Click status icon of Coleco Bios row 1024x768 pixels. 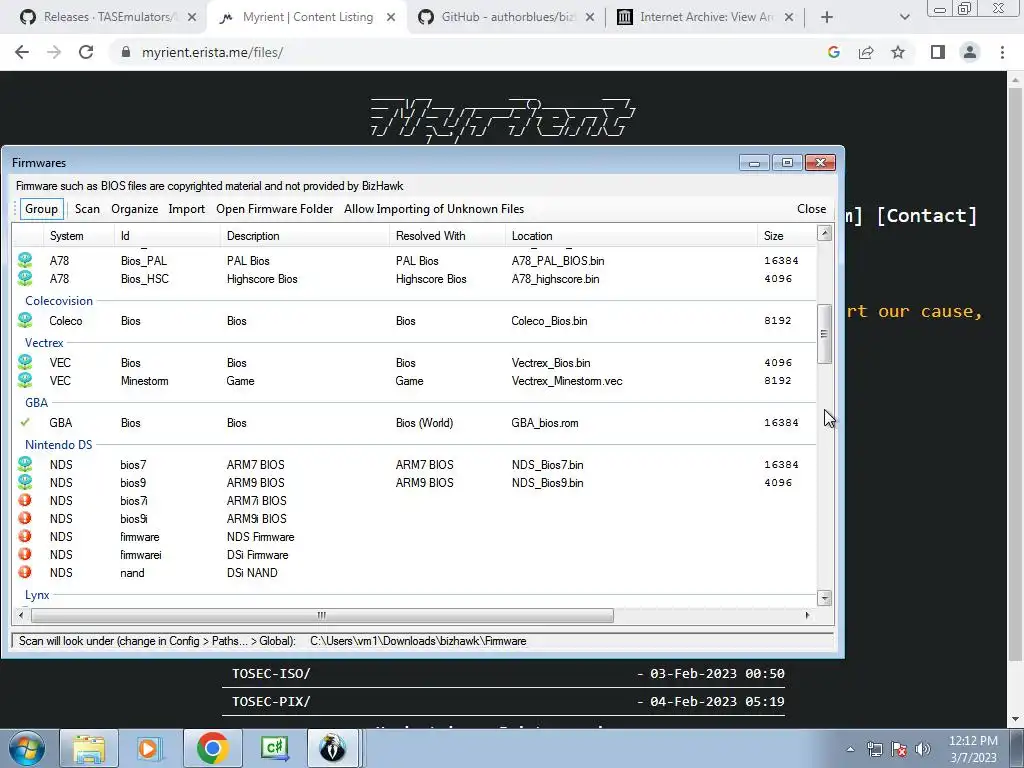[x=25, y=320]
